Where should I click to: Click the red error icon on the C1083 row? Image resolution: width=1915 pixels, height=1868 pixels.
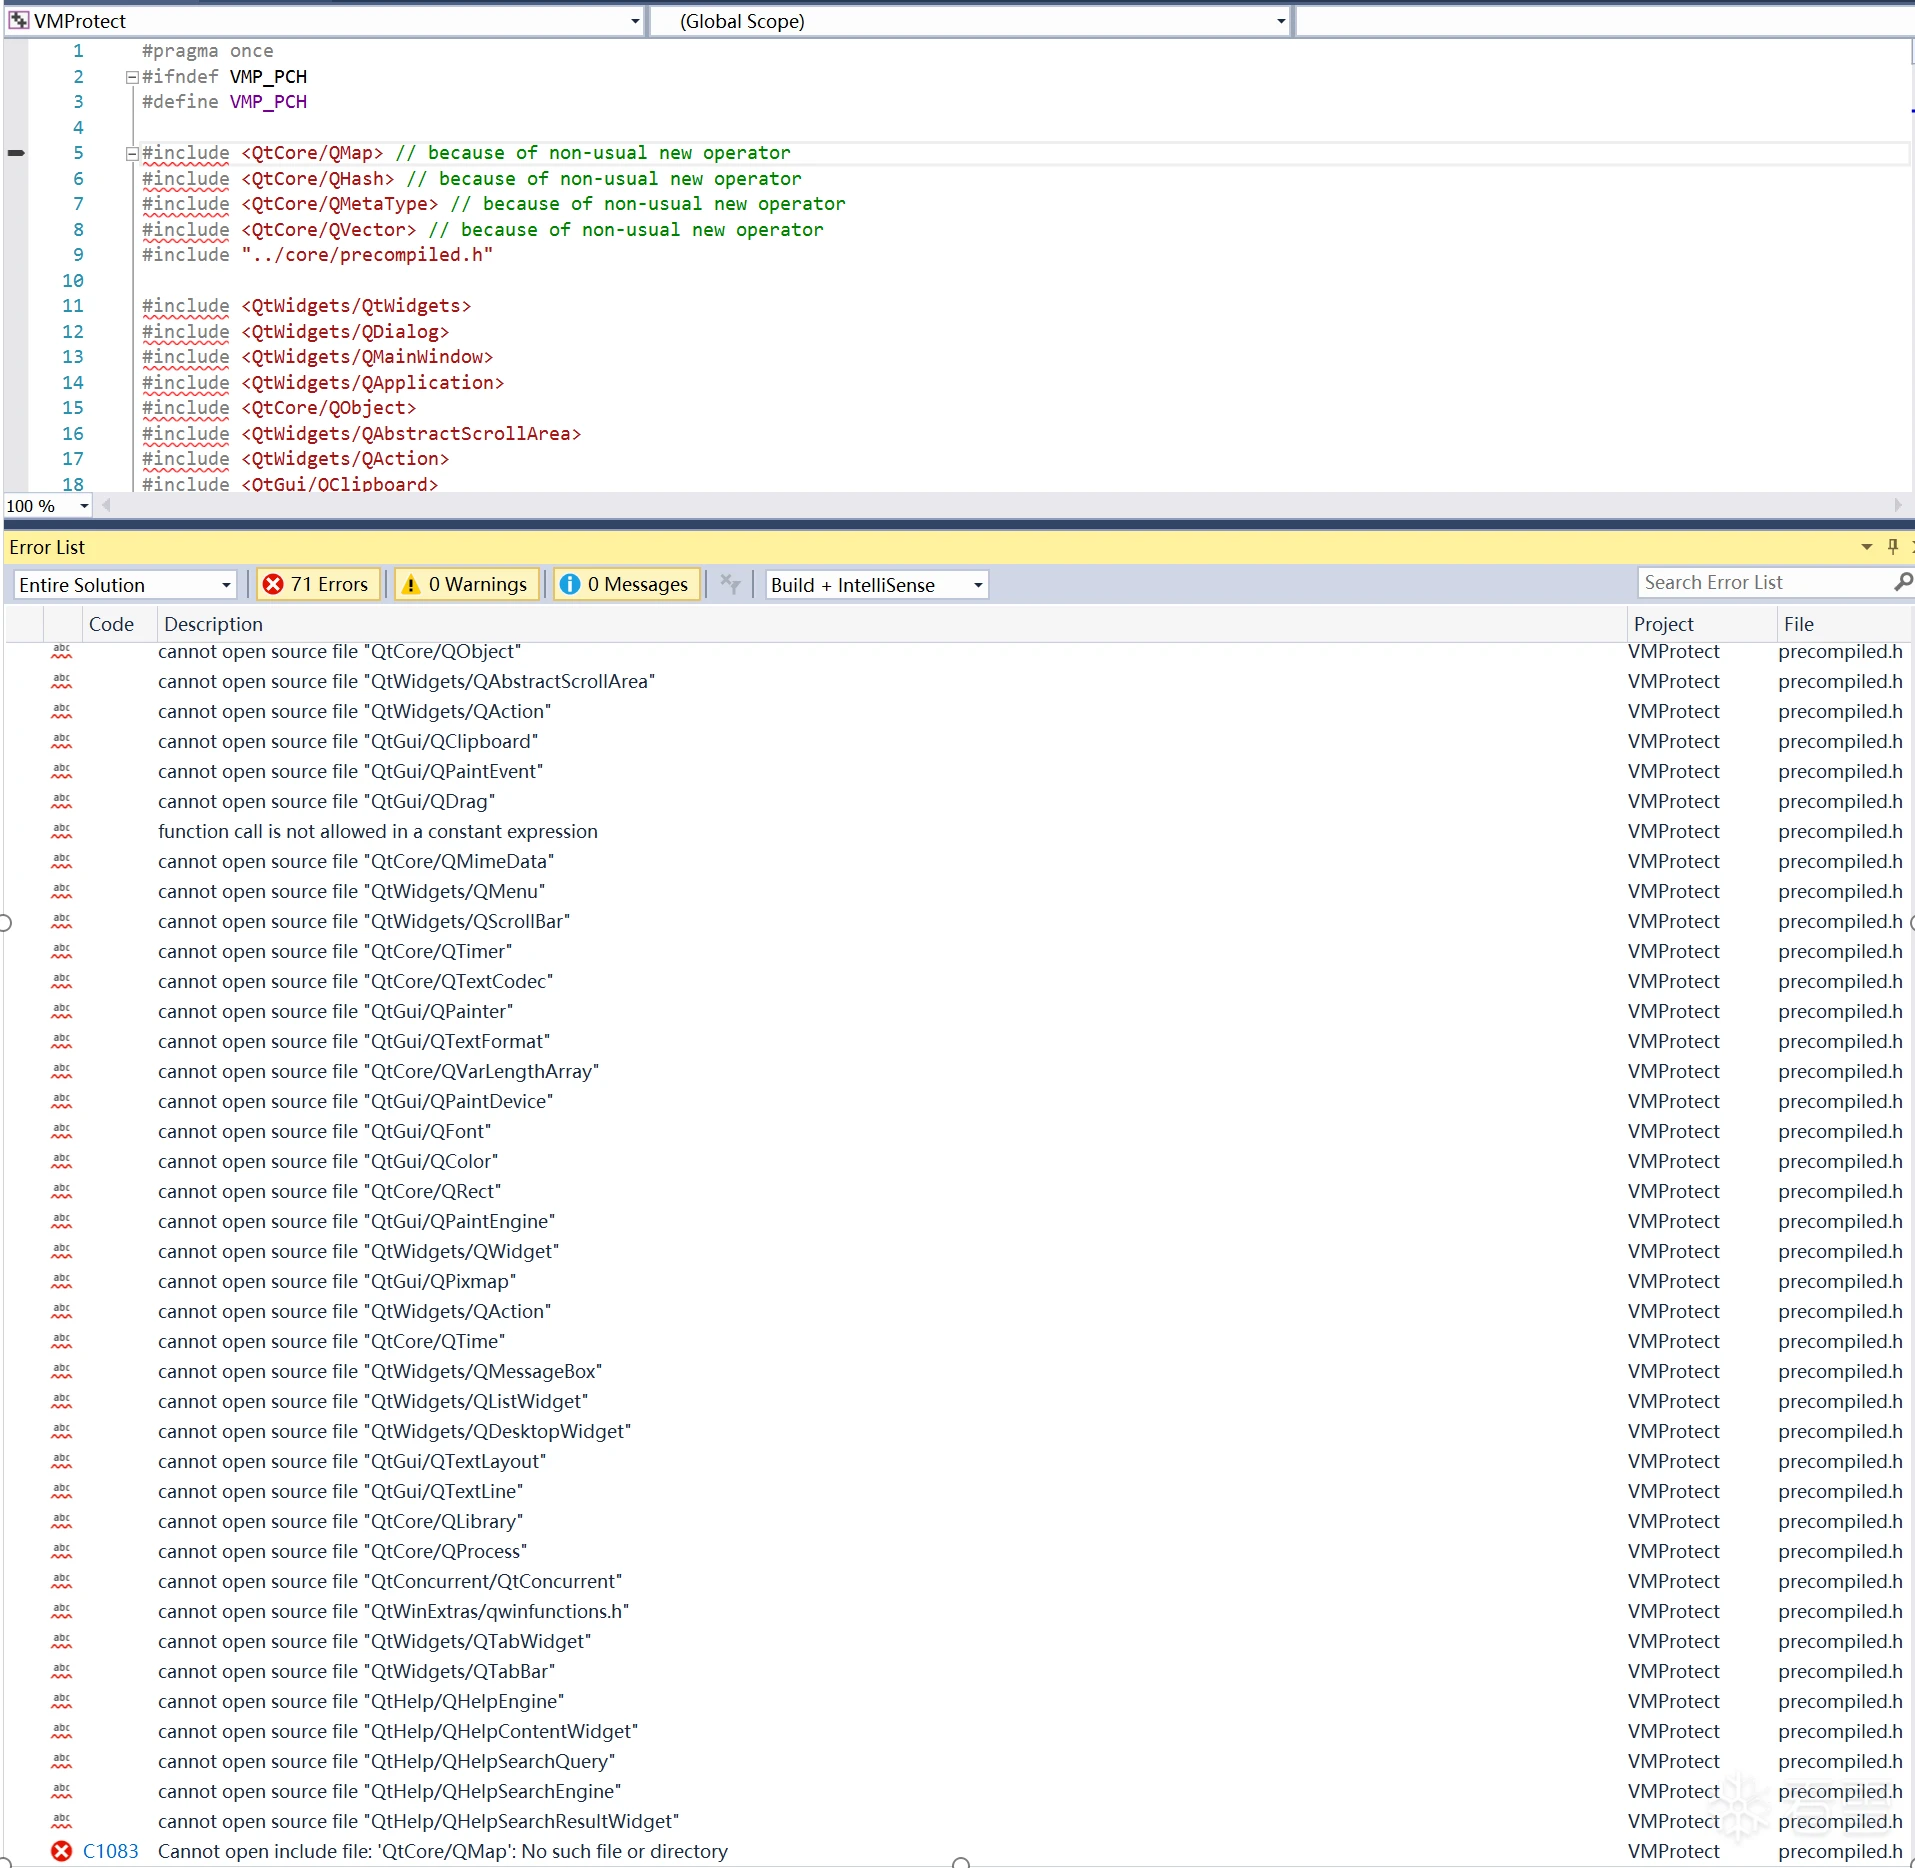[62, 1851]
